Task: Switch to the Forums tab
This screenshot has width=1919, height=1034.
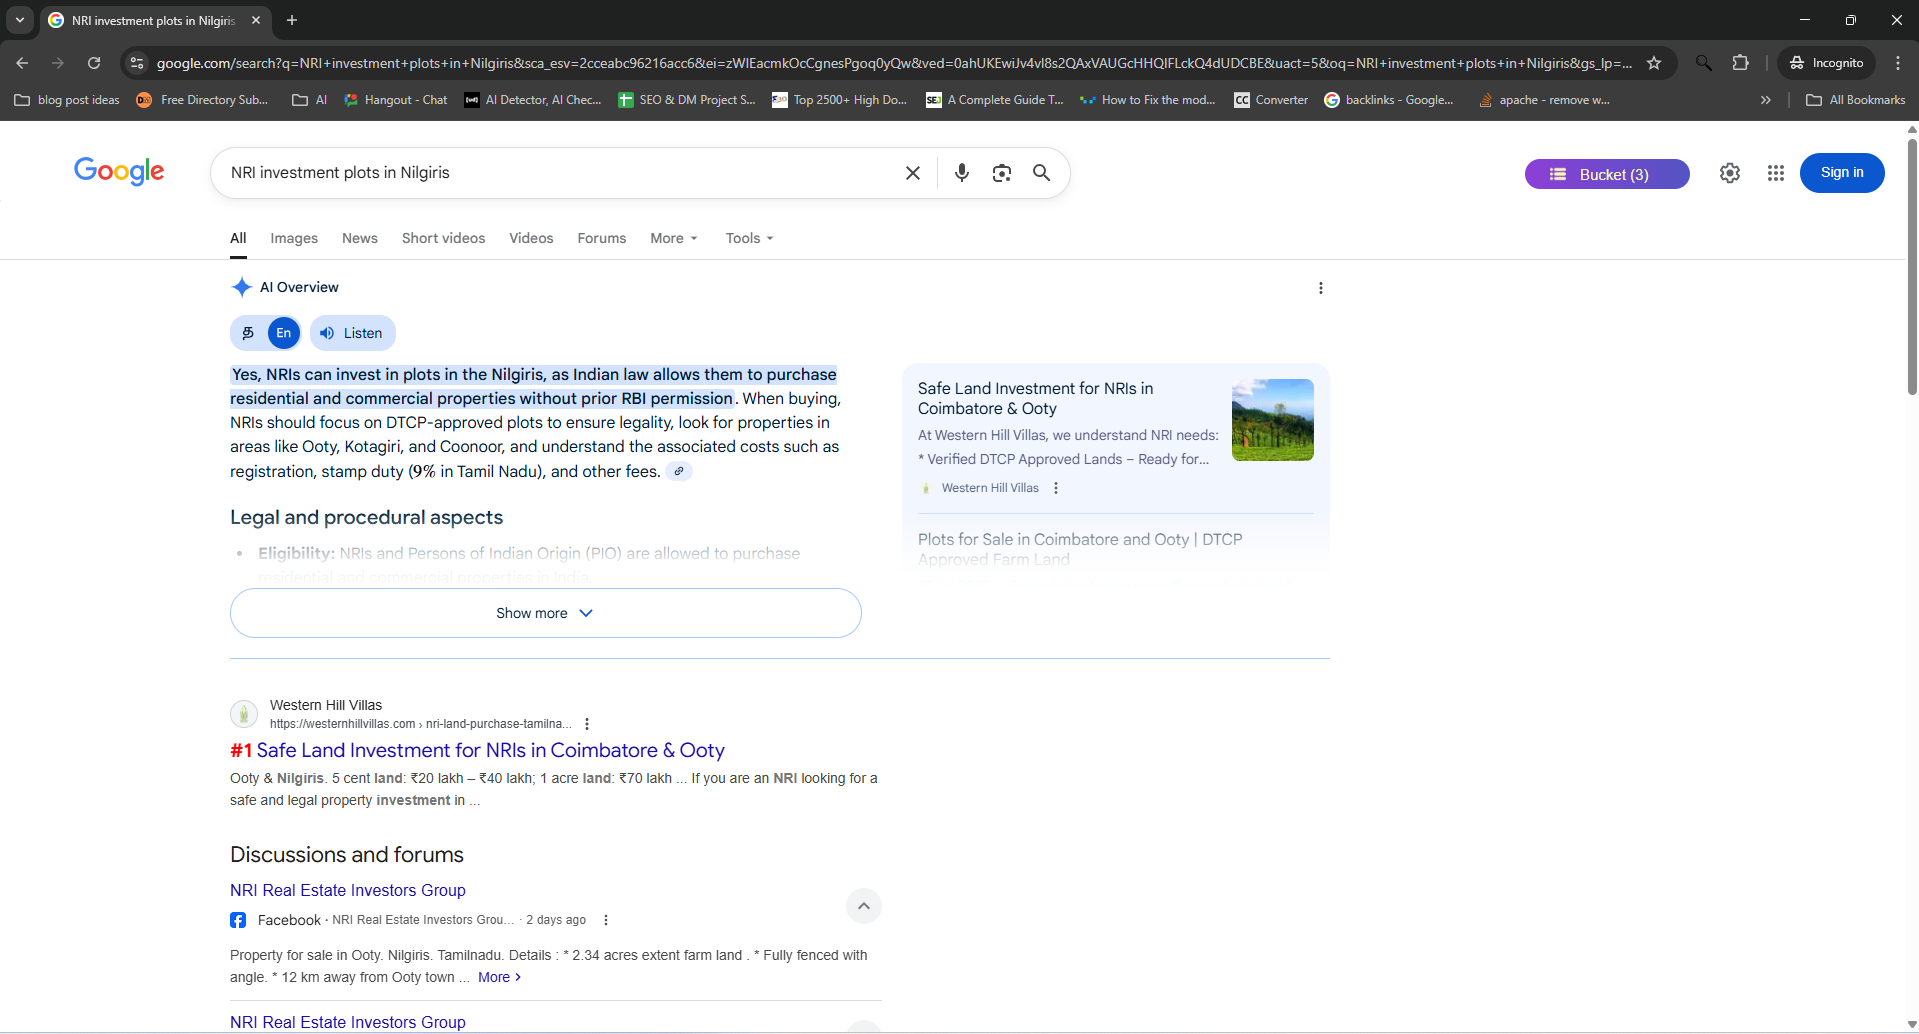Action: (x=601, y=238)
